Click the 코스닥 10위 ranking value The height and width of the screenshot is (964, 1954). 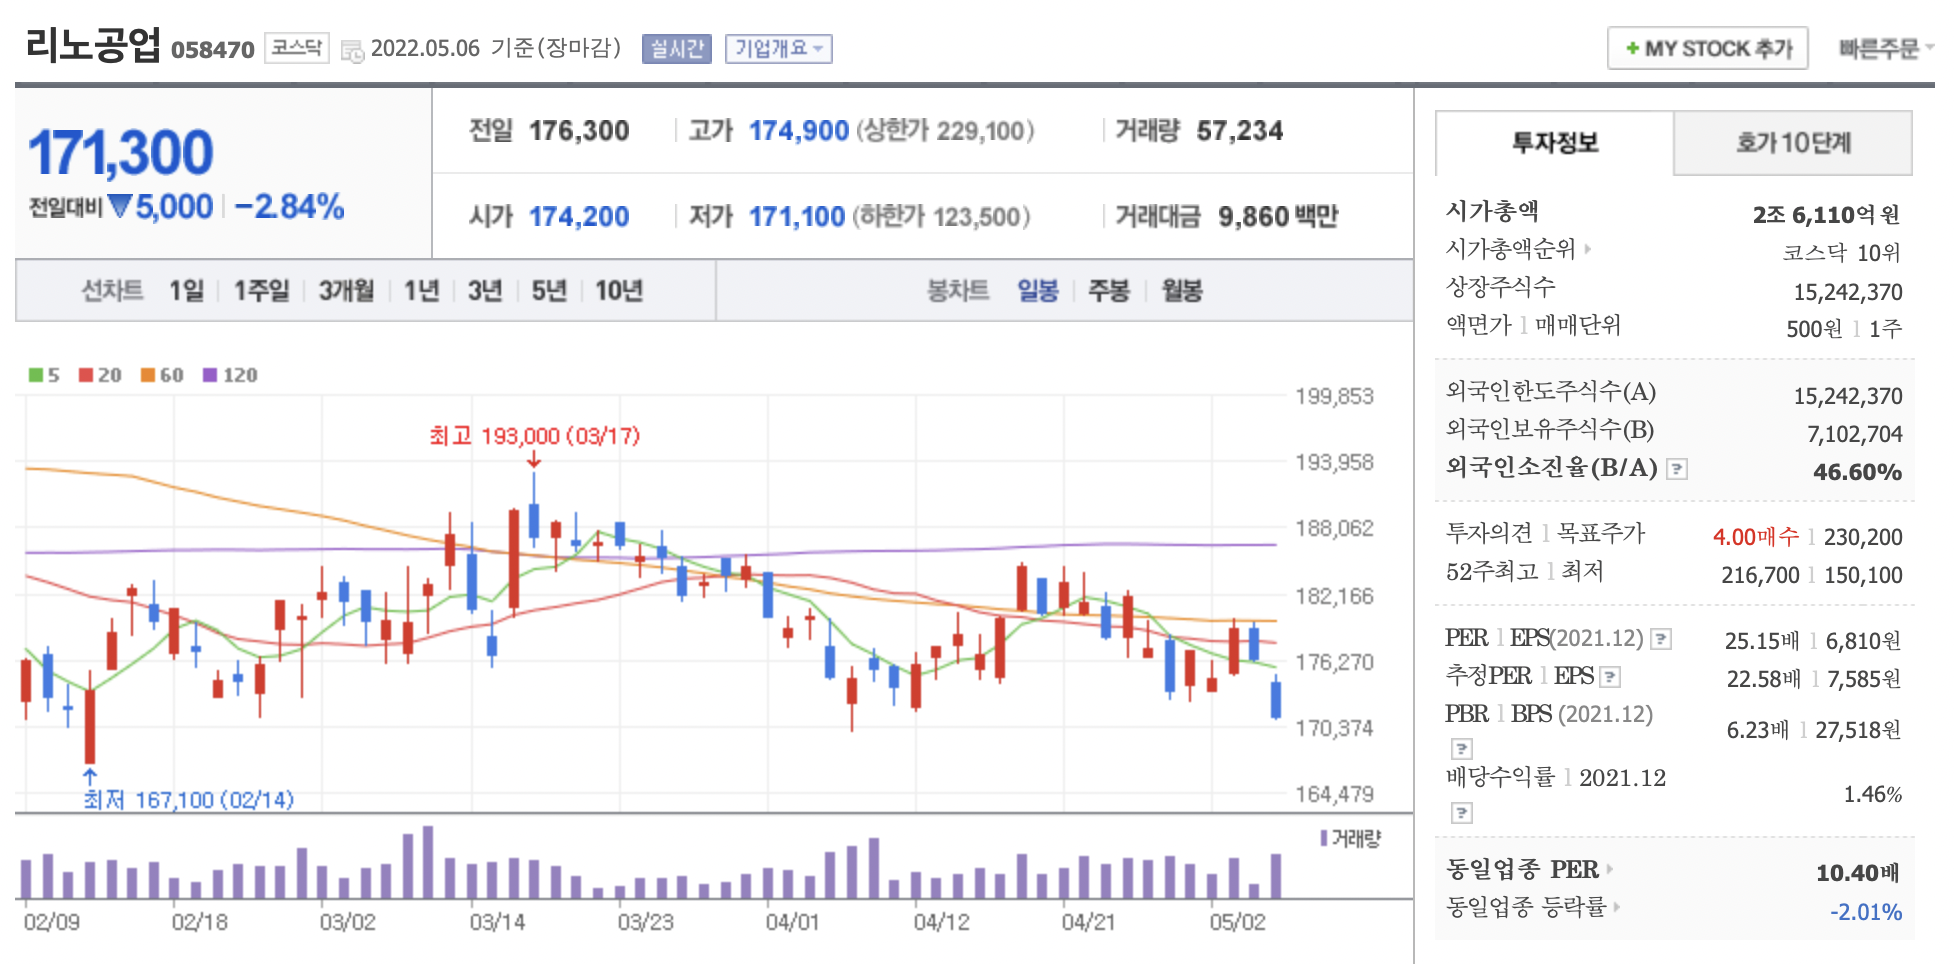coord(1841,253)
